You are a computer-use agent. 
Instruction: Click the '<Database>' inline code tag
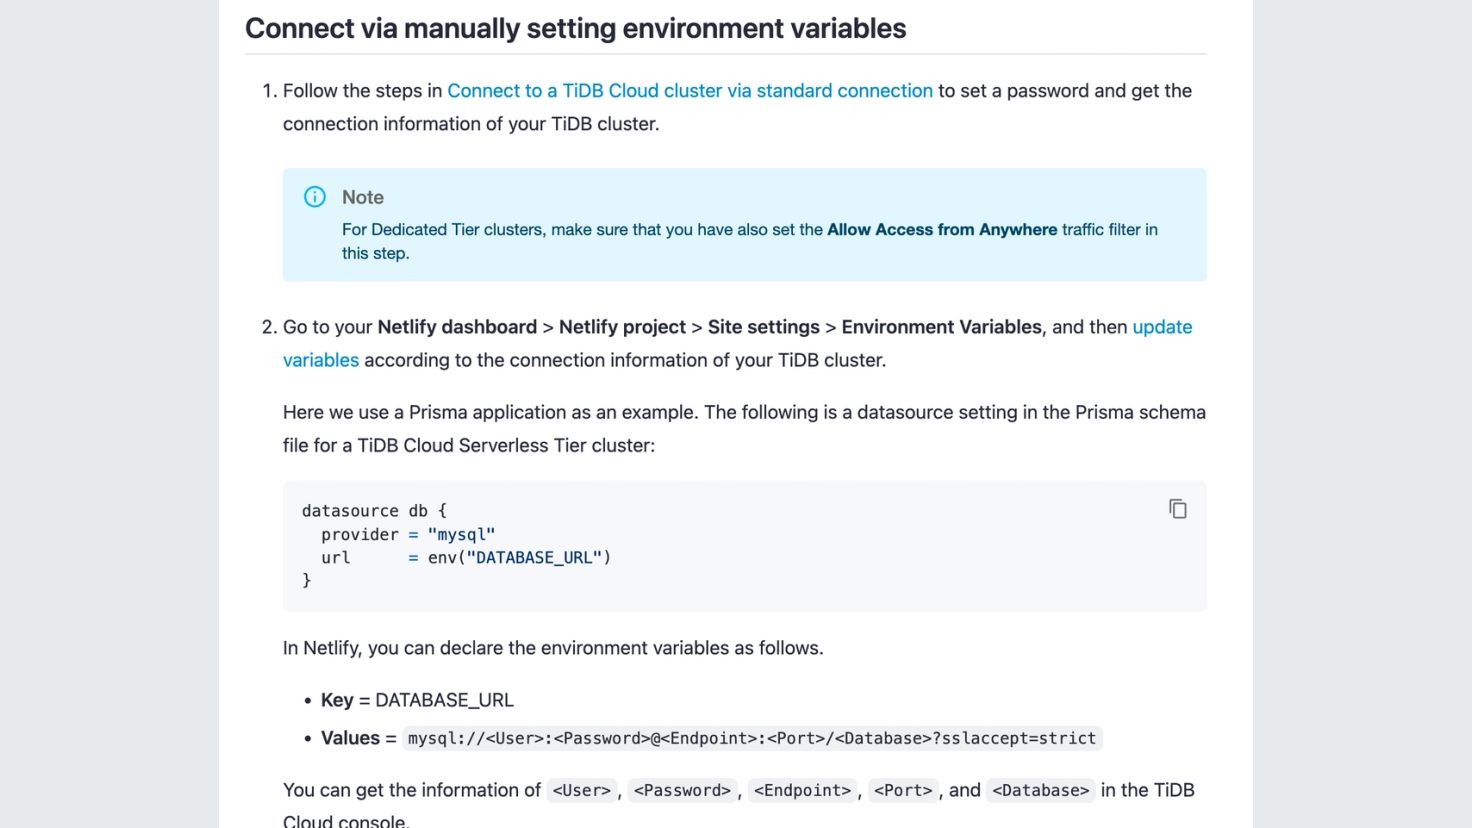coord(1040,791)
